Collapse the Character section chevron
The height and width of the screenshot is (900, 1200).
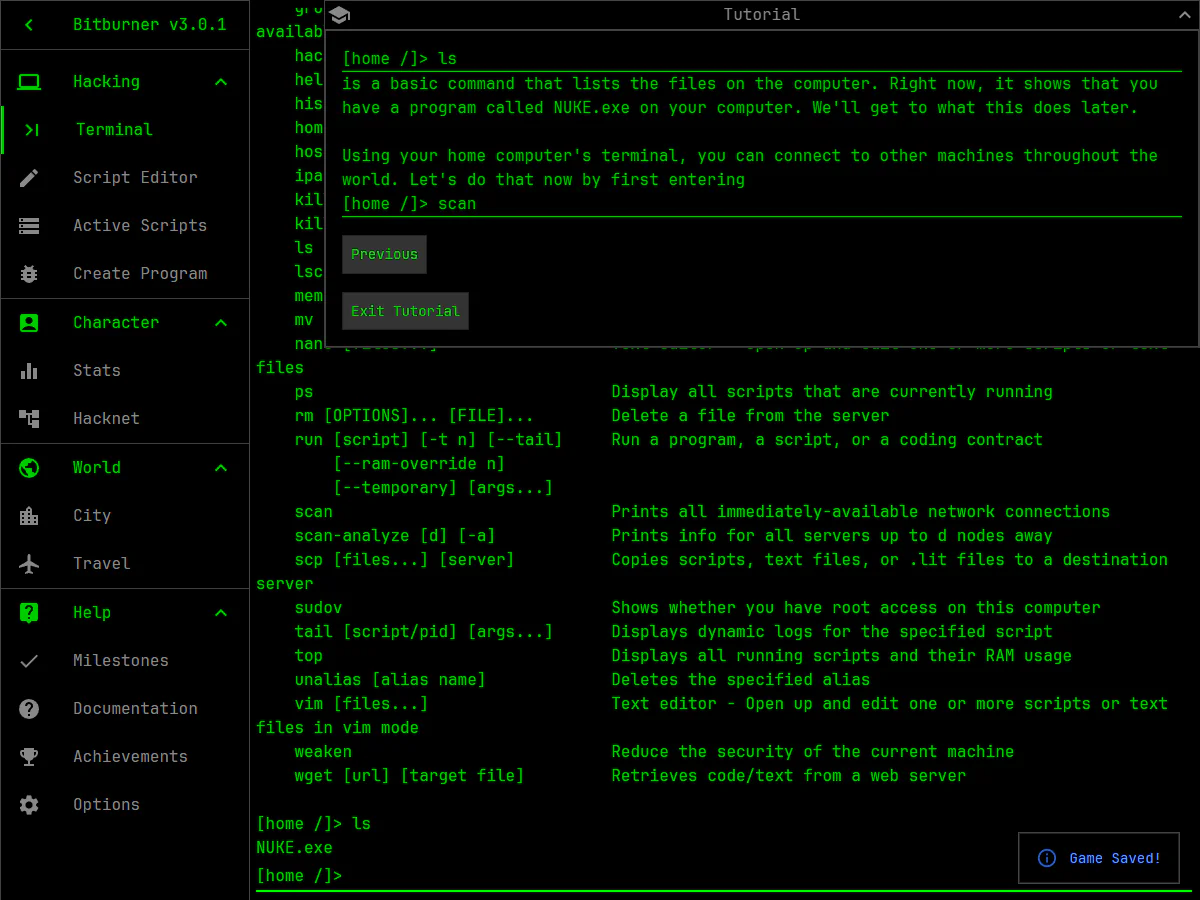[x=221, y=323]
